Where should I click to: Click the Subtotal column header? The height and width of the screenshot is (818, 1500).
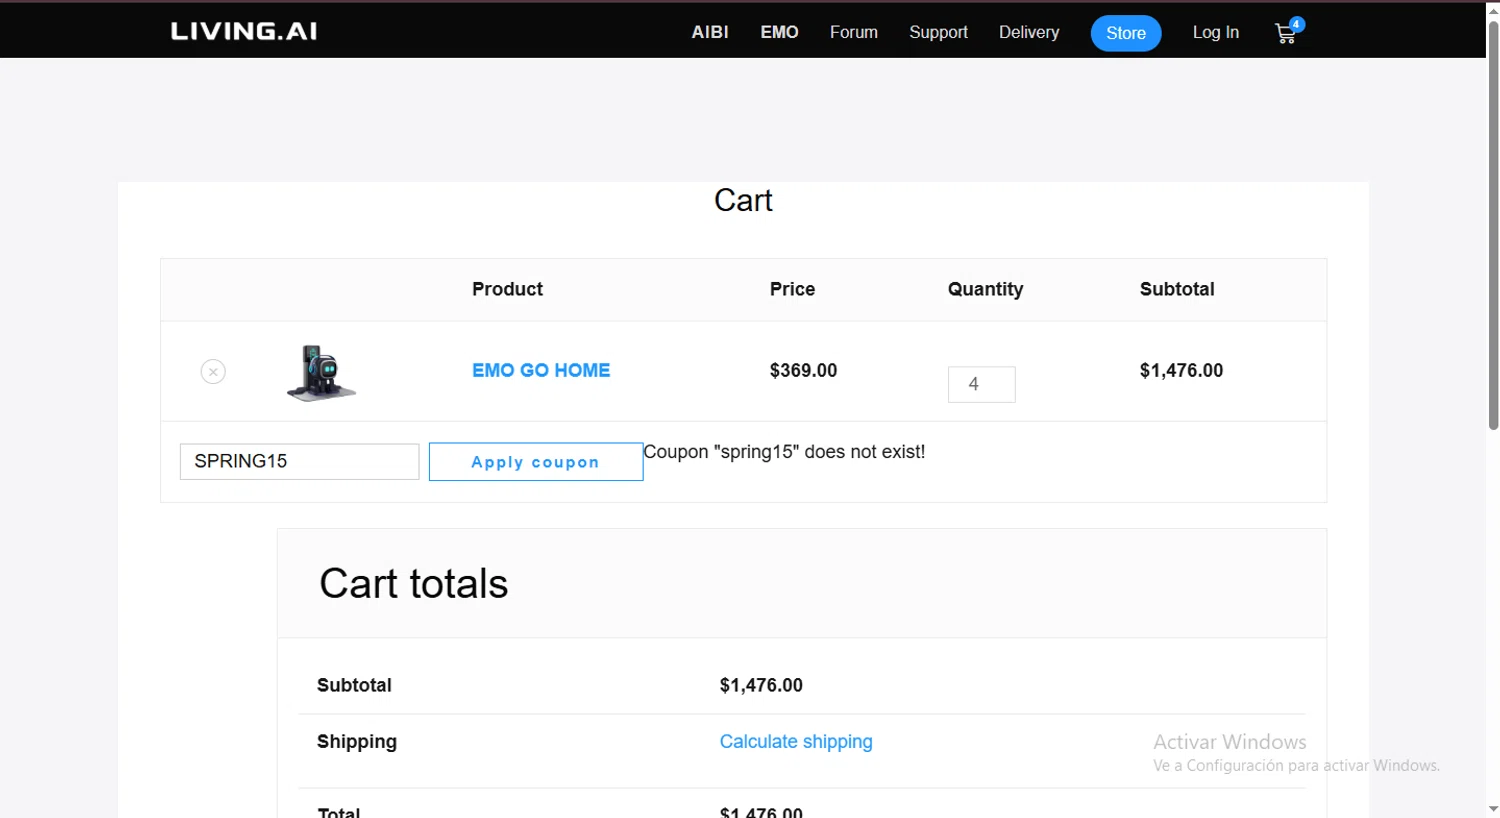pyautogui.click(x=1177, y=289)
